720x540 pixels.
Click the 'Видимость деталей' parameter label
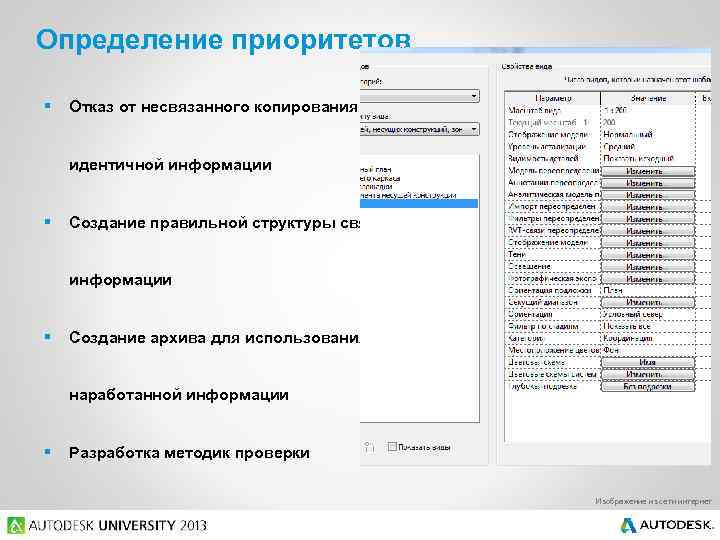[x=543, y=158]
